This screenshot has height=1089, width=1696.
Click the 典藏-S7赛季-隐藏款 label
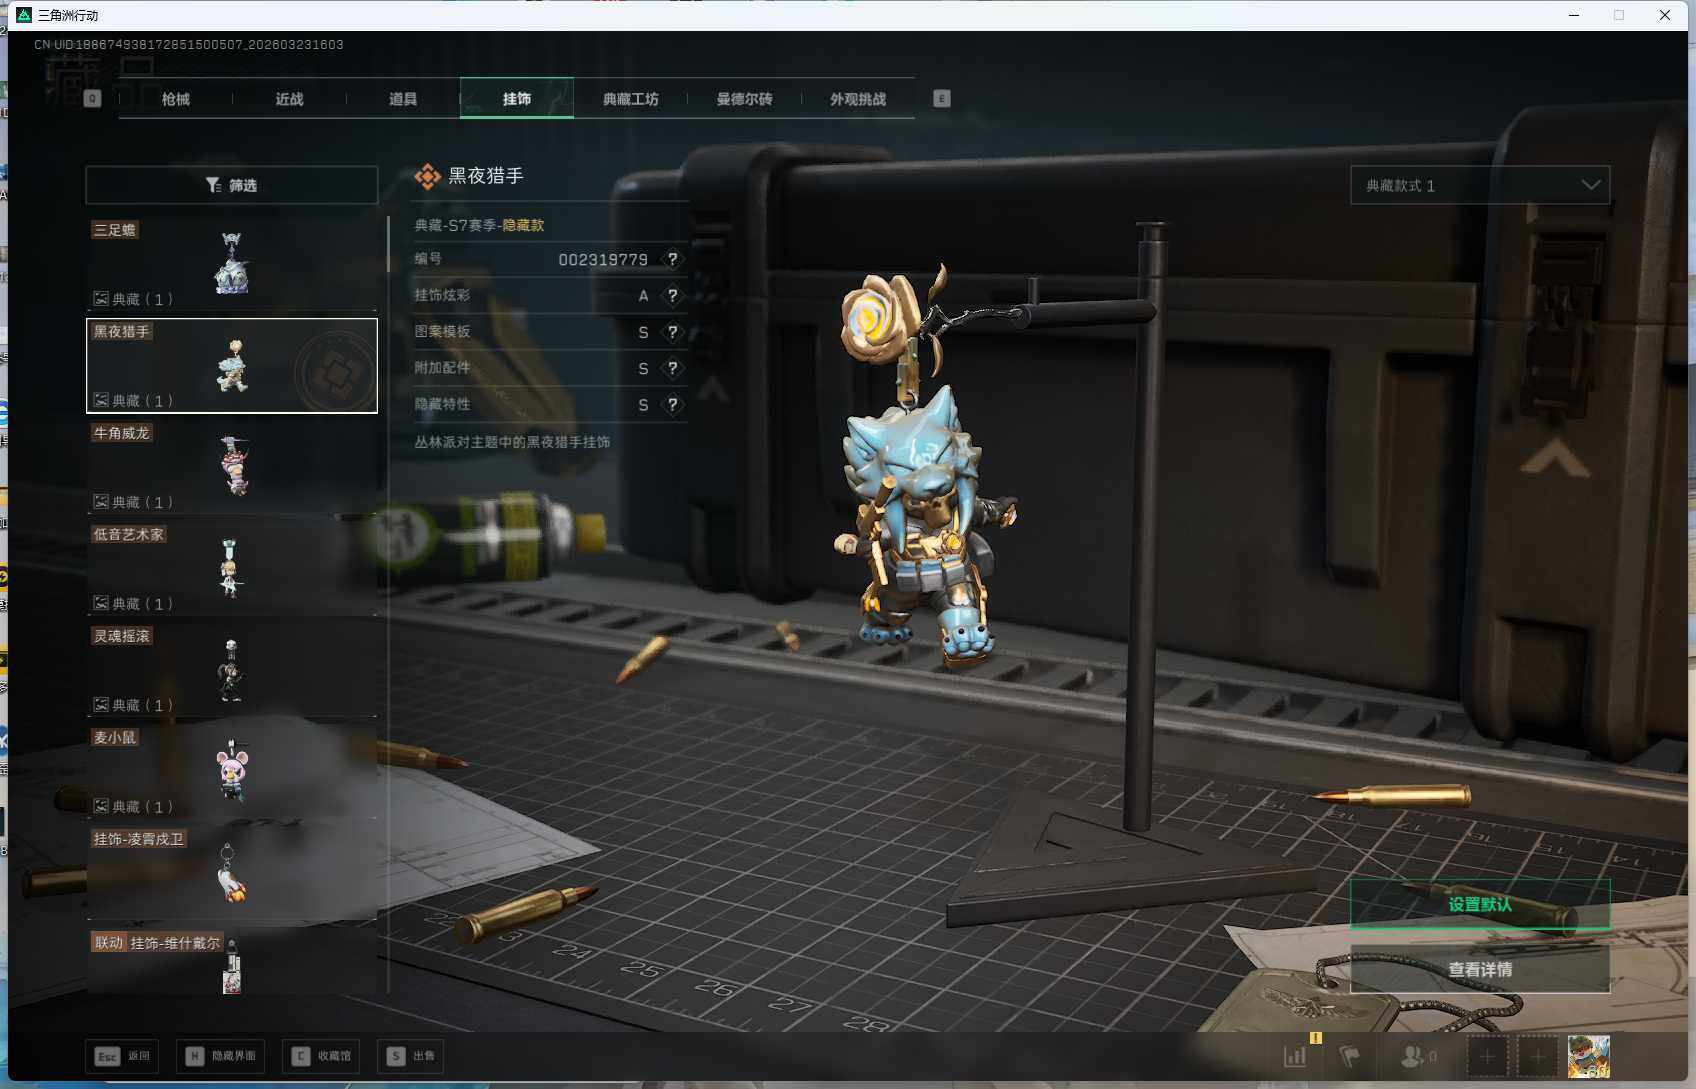click(480, 225)
